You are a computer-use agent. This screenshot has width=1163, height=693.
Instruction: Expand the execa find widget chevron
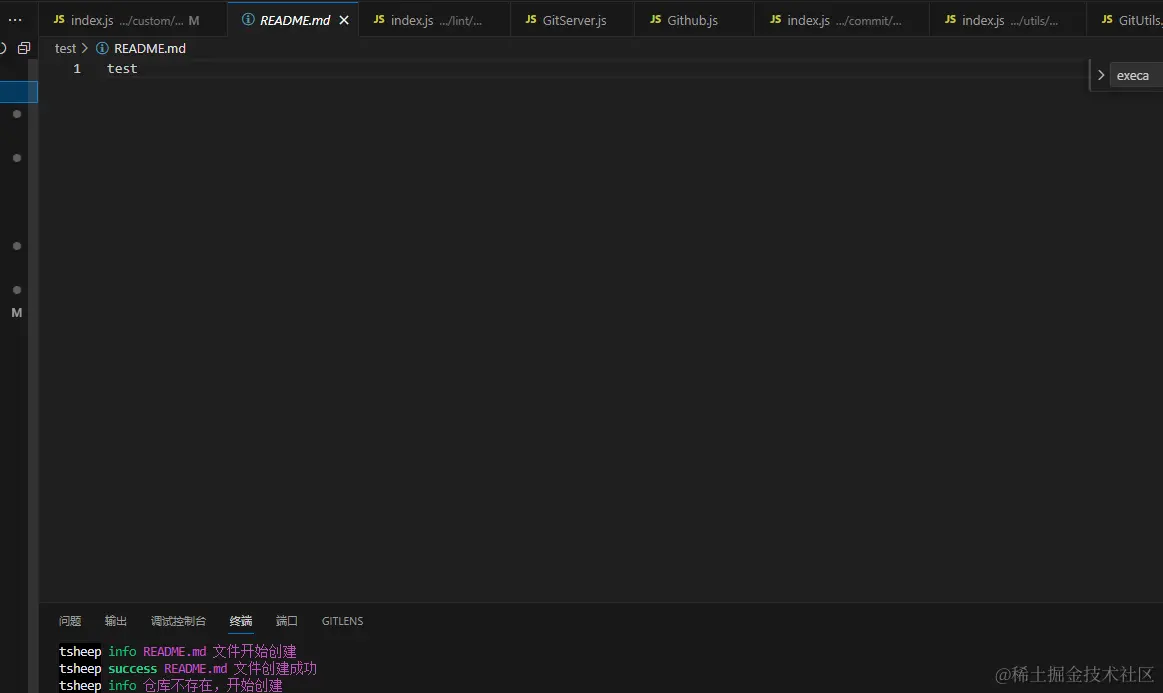1101,76
